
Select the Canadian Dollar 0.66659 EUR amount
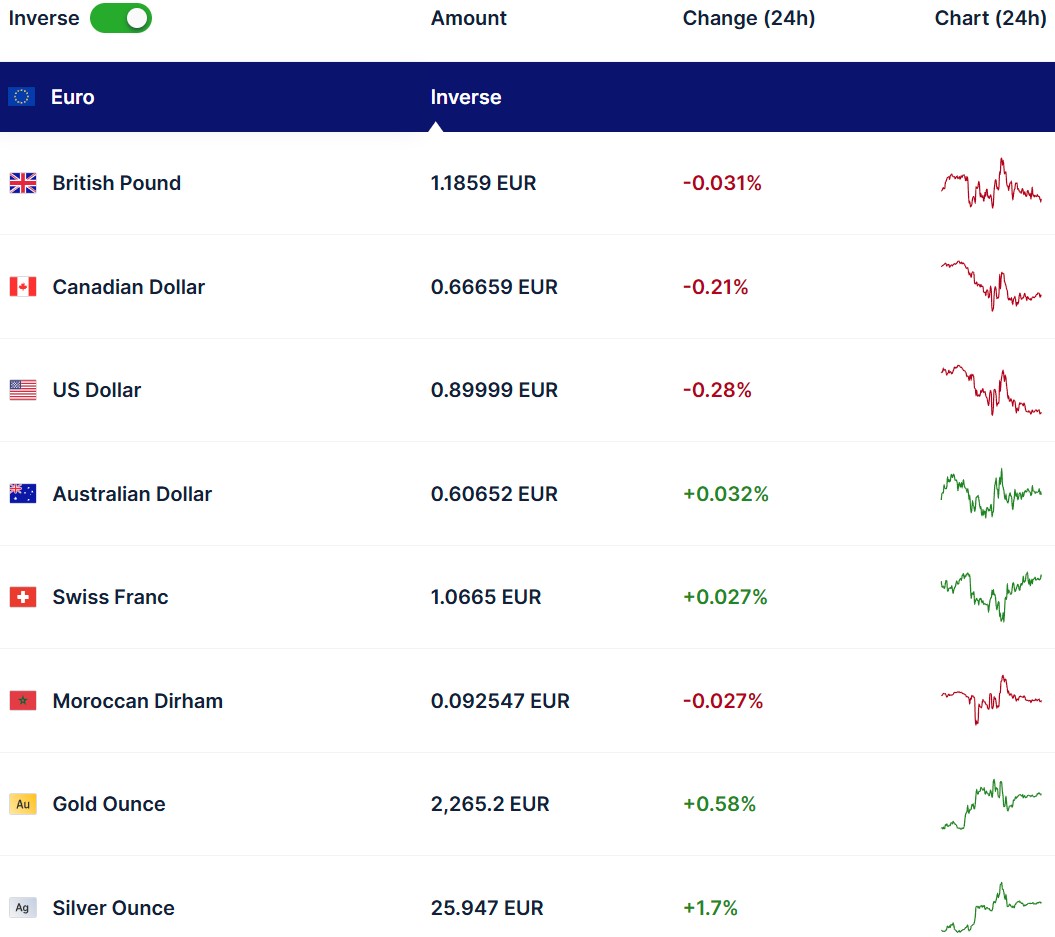point(494,287)
